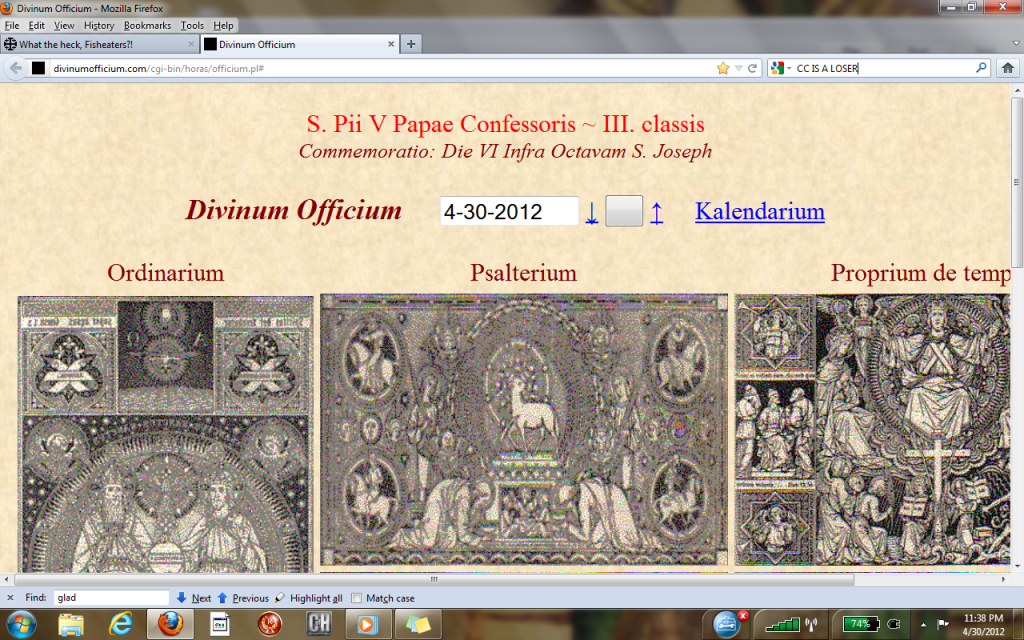Click the CH taskbar icon
Screen dimensions: 1024x640
pos(319,624)
